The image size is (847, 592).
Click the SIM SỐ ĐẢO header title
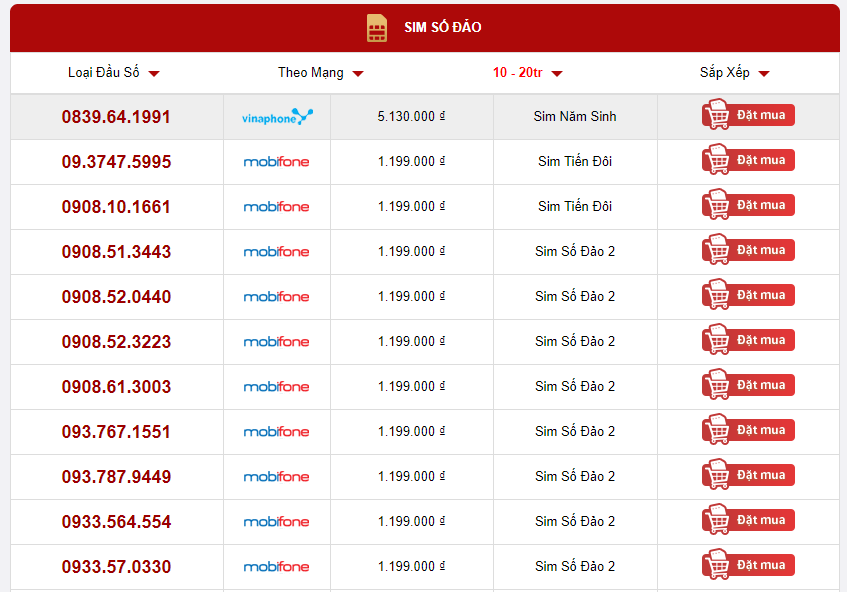(x=442, y=27)
